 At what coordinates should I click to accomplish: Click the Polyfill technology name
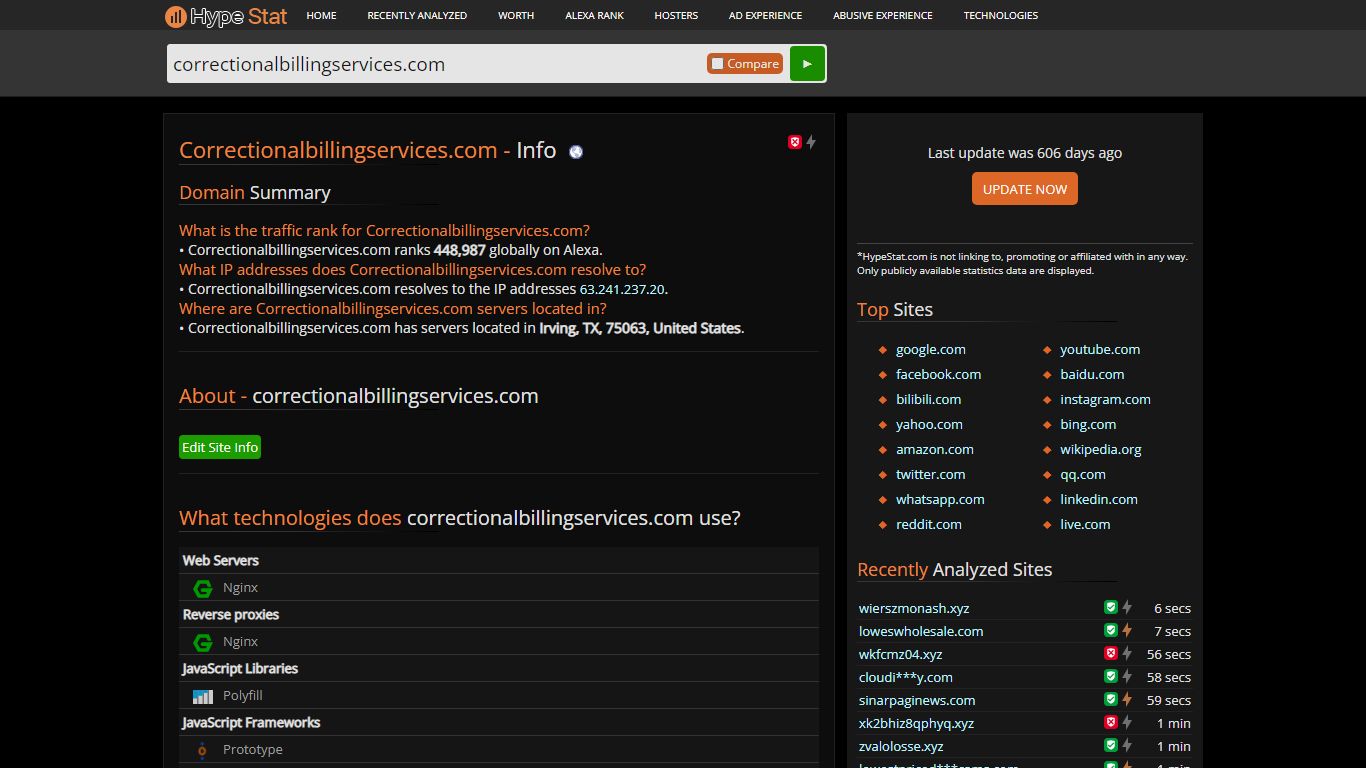(243, 696)
